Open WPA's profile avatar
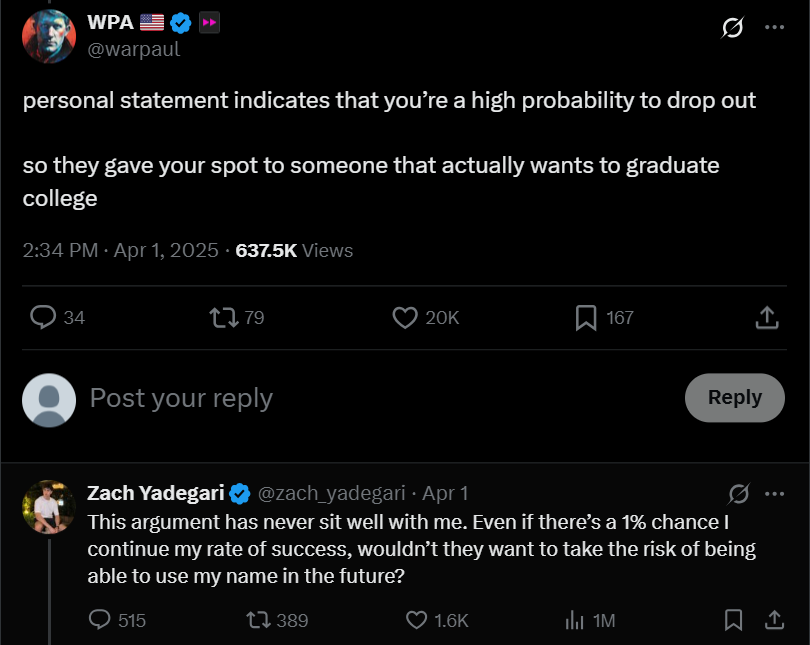Screen dimensions: 810x645 (x=49, y=37)
